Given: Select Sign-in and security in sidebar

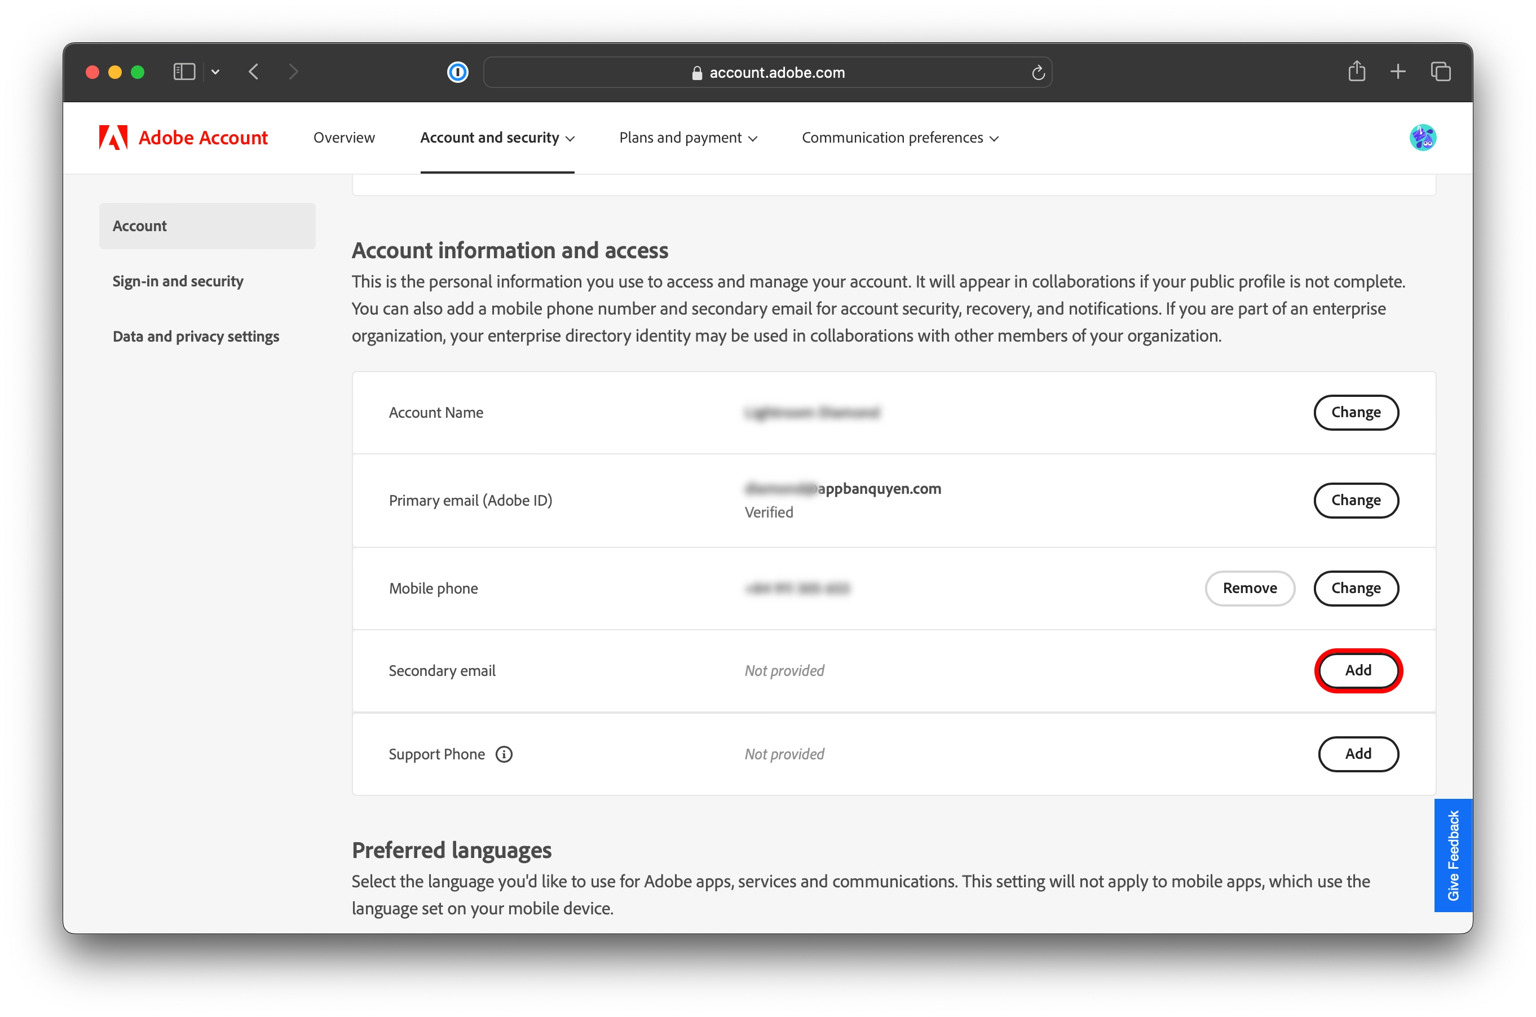Looking at the screenshot, I should point(178,281).
